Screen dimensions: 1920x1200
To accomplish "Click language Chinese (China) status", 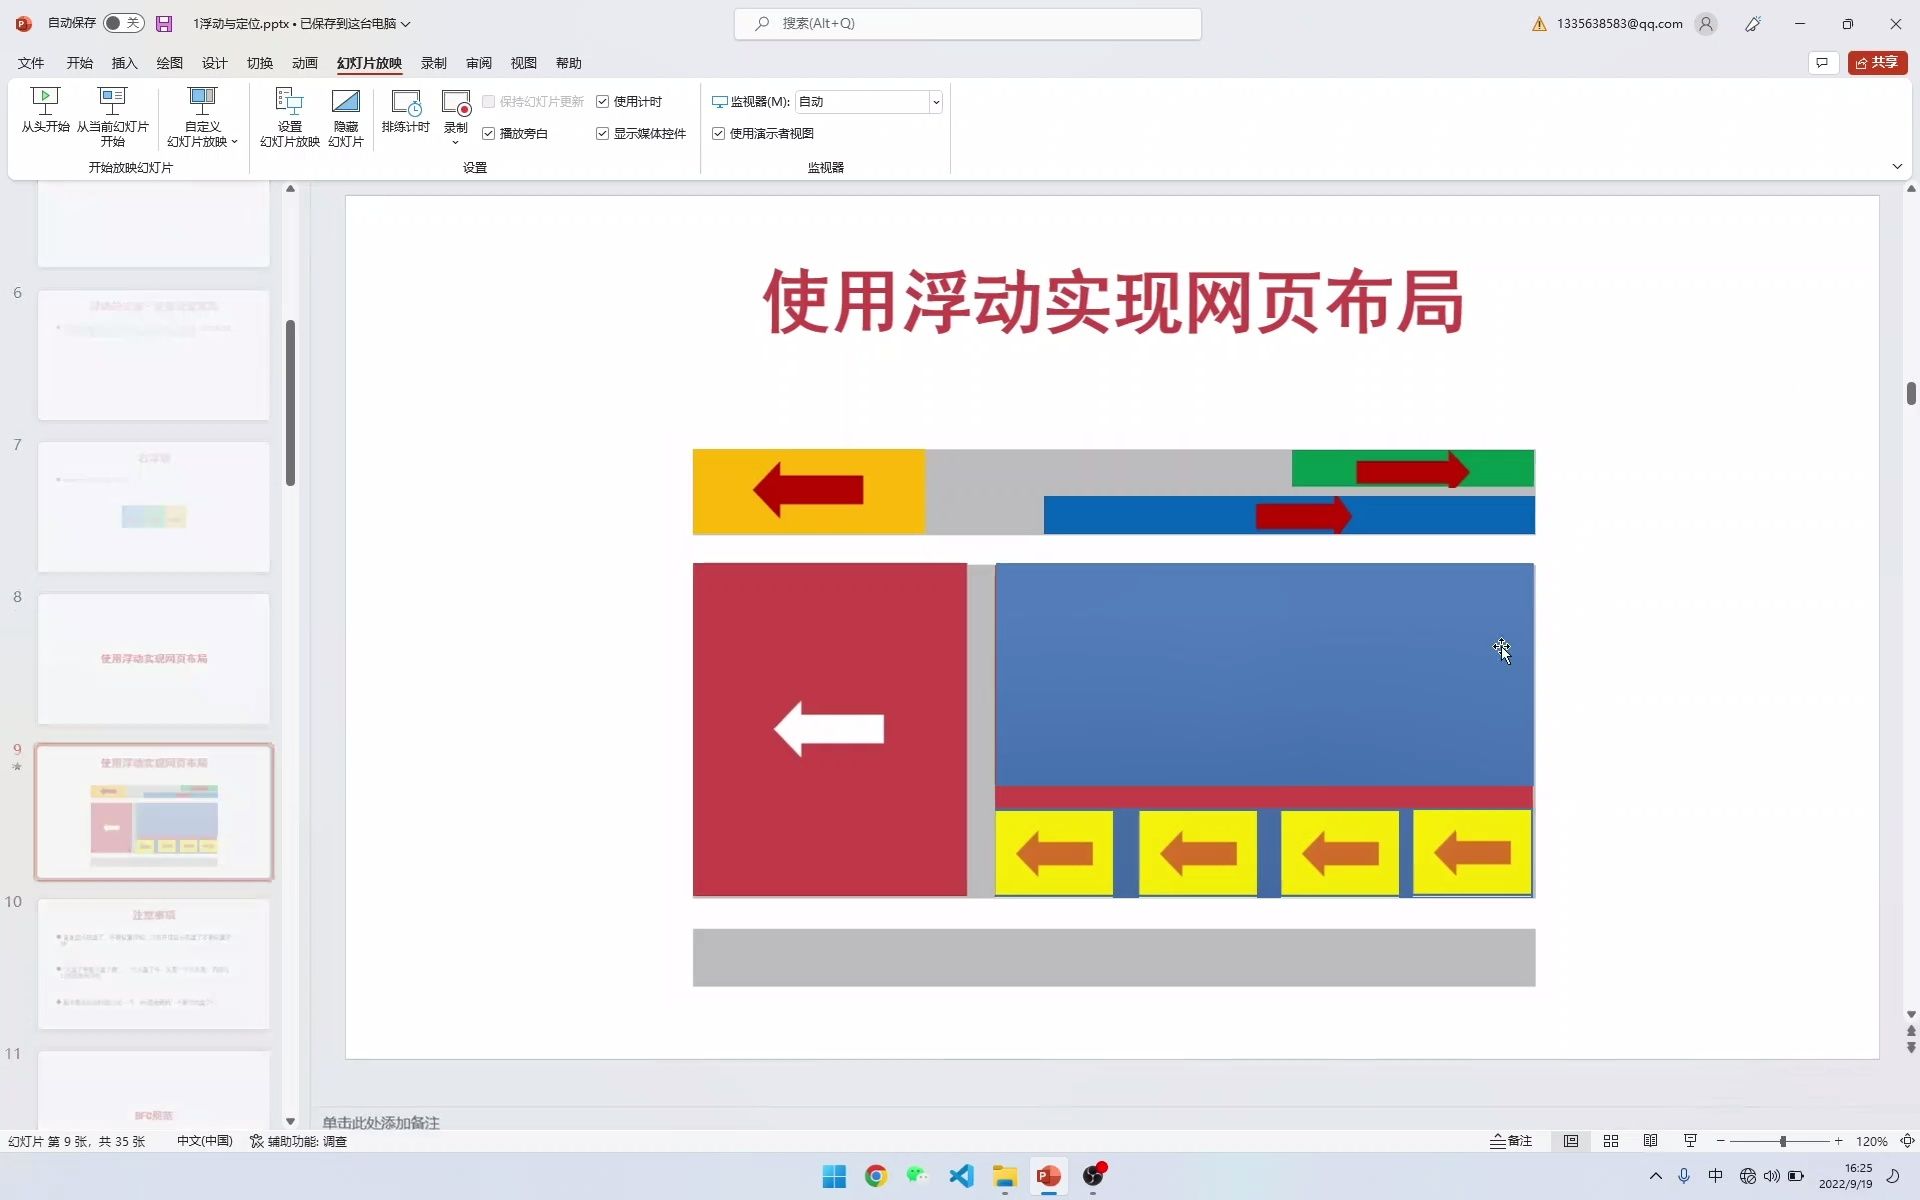I will coord(204,1141).
